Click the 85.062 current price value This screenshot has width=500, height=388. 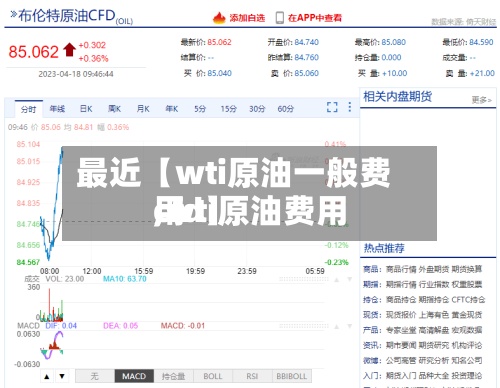click(x=34, y=52)
